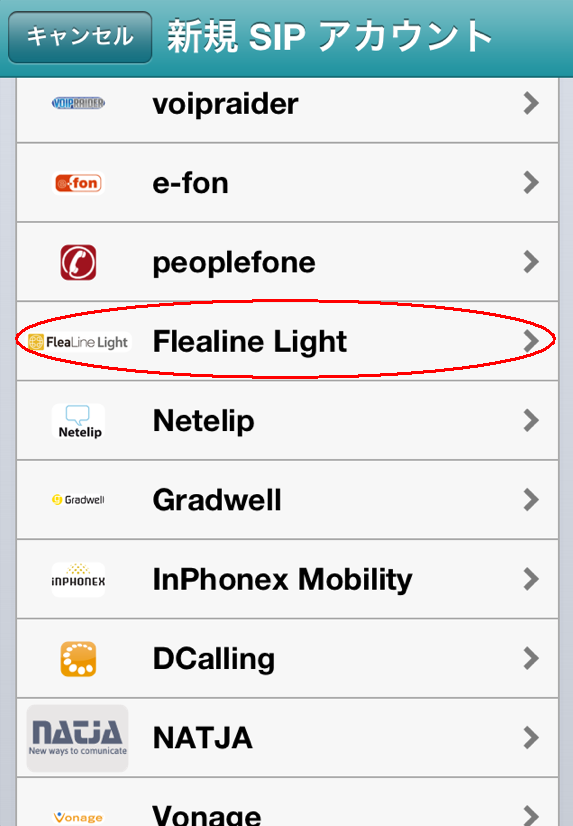573x826 pixels.
Task: Open Flealine Light via its chevron arrow
Action: click(x=531, y=341)
